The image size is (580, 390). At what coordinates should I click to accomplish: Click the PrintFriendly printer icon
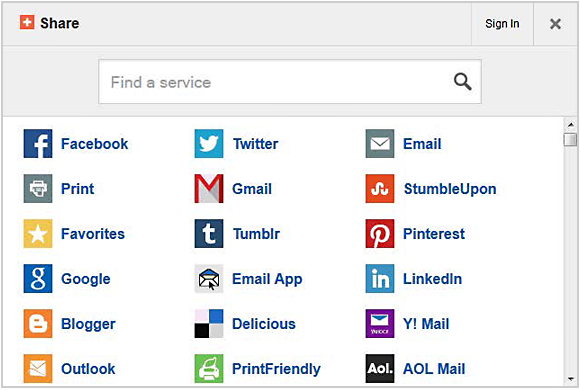click(x=209, y=369)
